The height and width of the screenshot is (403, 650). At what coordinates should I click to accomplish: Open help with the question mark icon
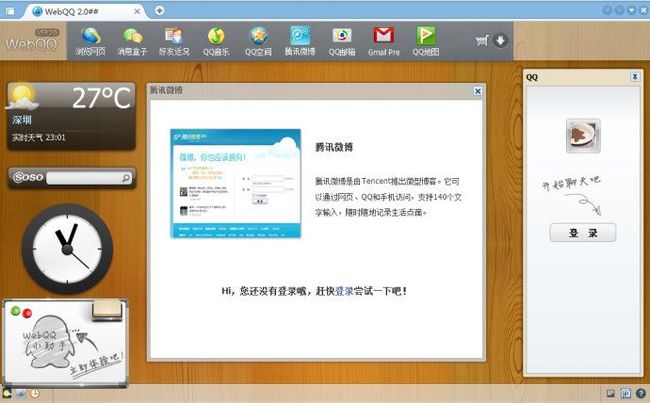tap(641, 393)
